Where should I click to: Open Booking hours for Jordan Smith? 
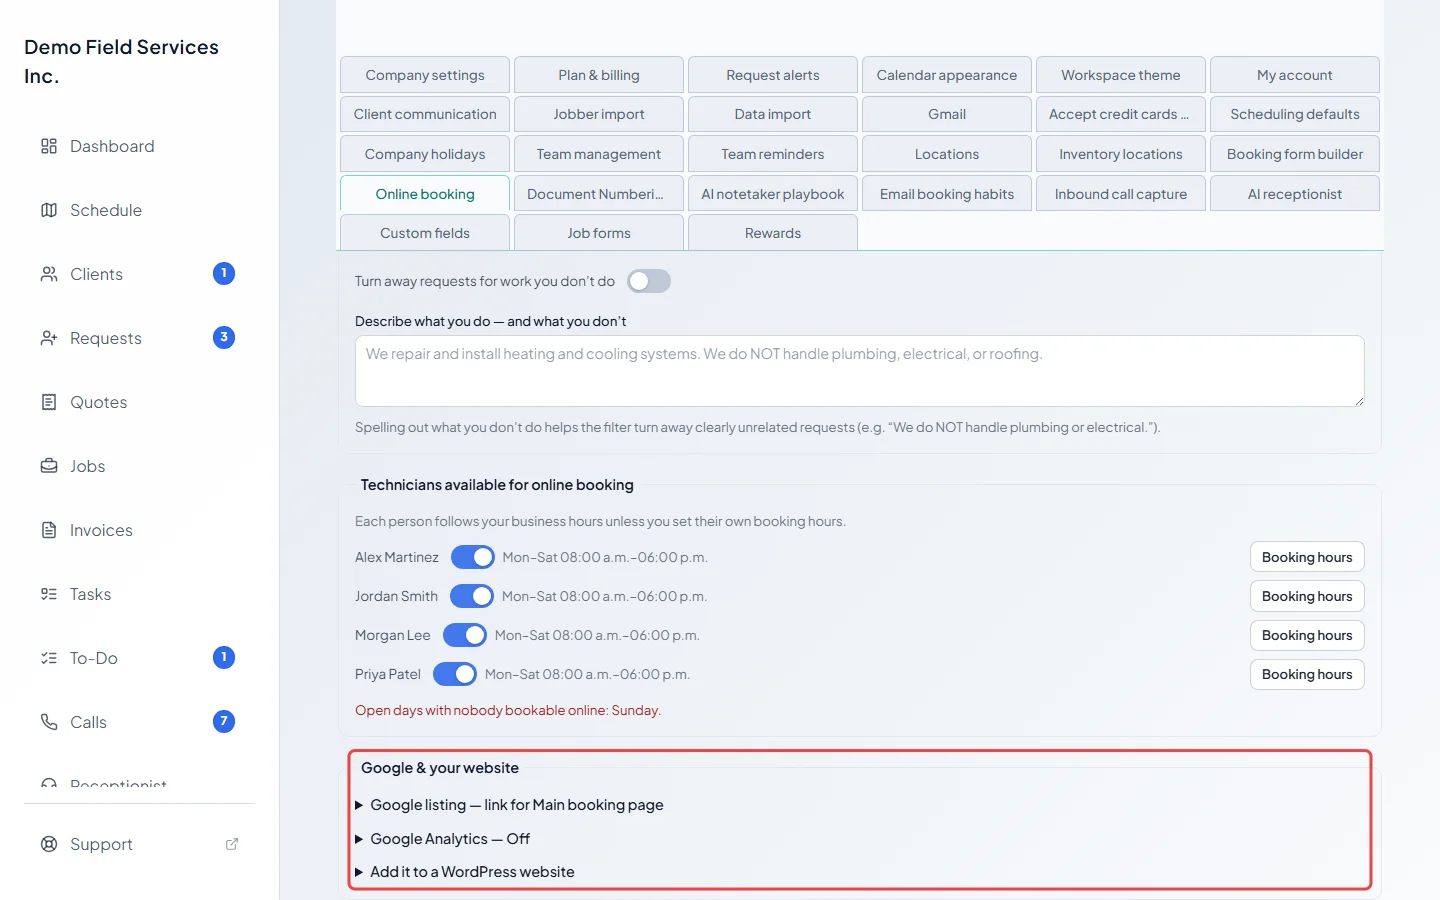[x=1307, y=596]
